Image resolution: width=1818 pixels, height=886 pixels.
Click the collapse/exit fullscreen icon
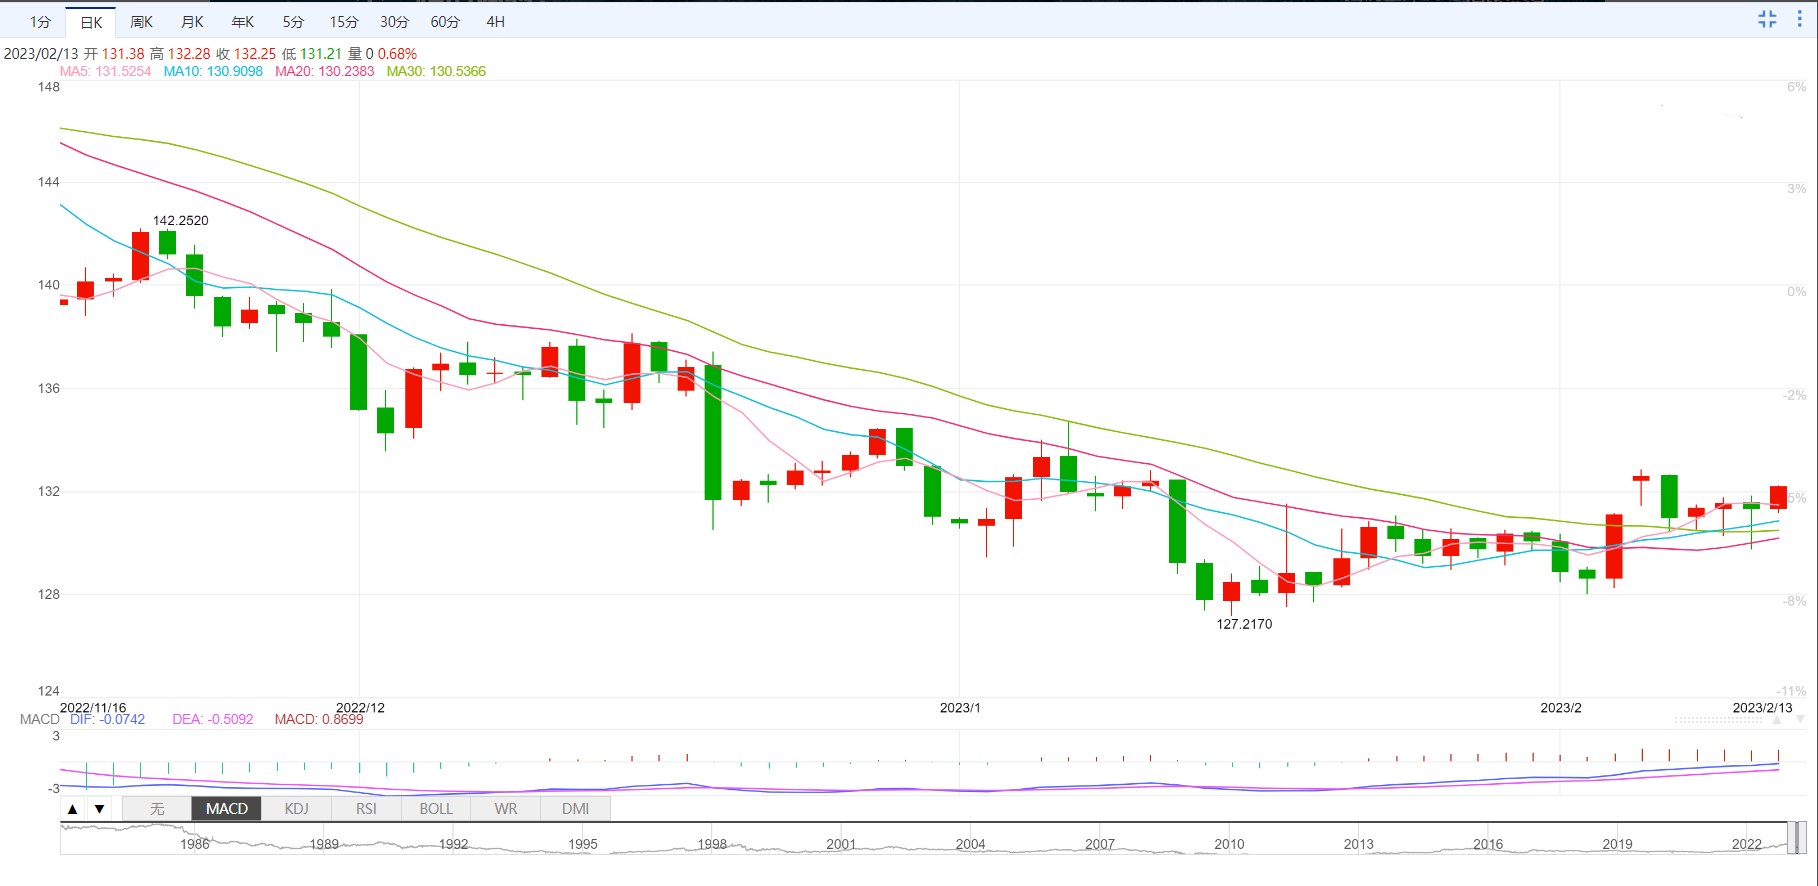[x=1767, y=19]
